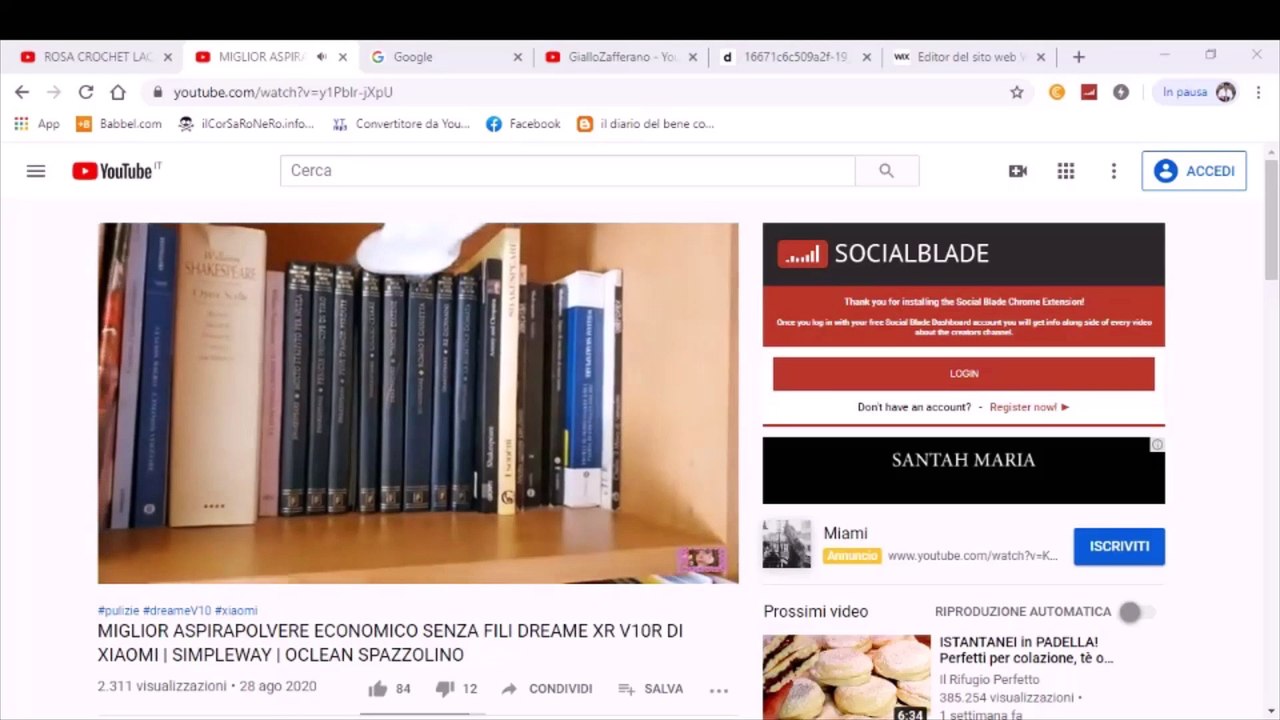Open ilCorSaRoNeRo.info bookmark
The image size is (1280, 720).
click(246, 124)
